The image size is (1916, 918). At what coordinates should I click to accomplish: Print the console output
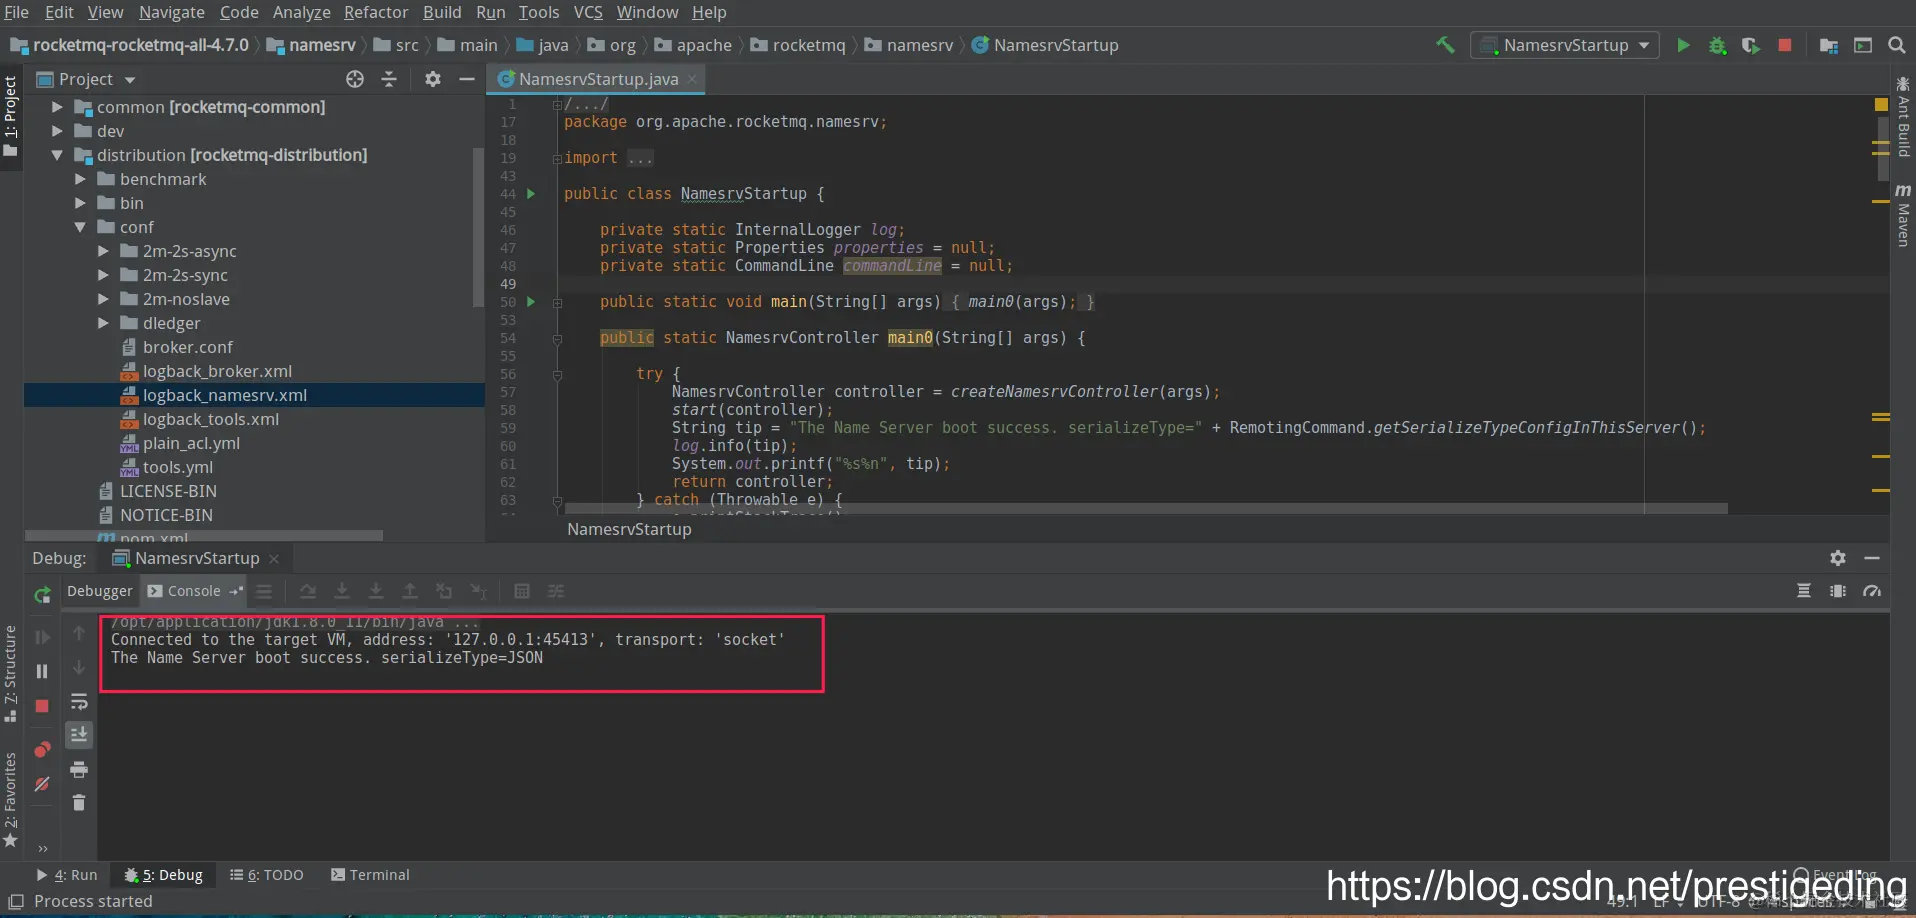[79, 769]
